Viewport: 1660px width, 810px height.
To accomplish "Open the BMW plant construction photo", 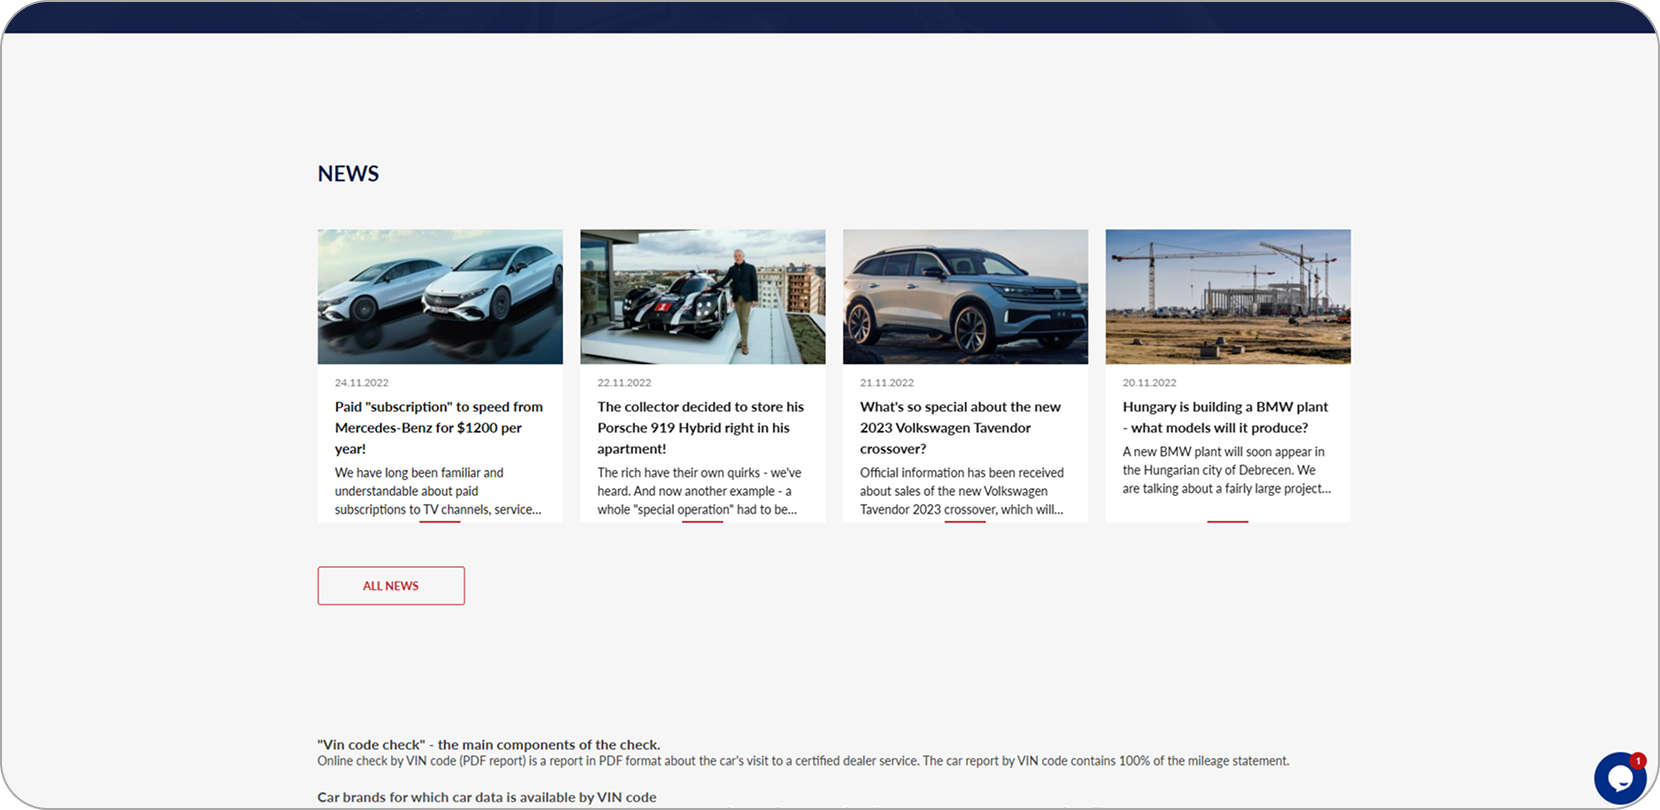I will click(1228, 297).
